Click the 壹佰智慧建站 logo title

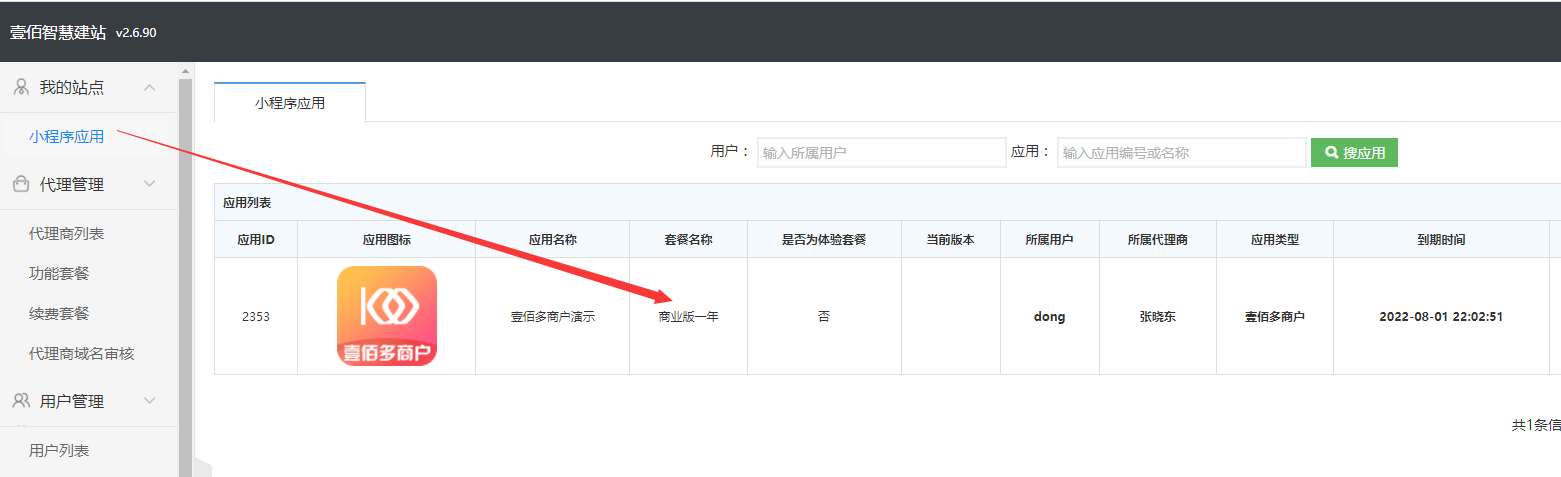click(x=58, y=32)
